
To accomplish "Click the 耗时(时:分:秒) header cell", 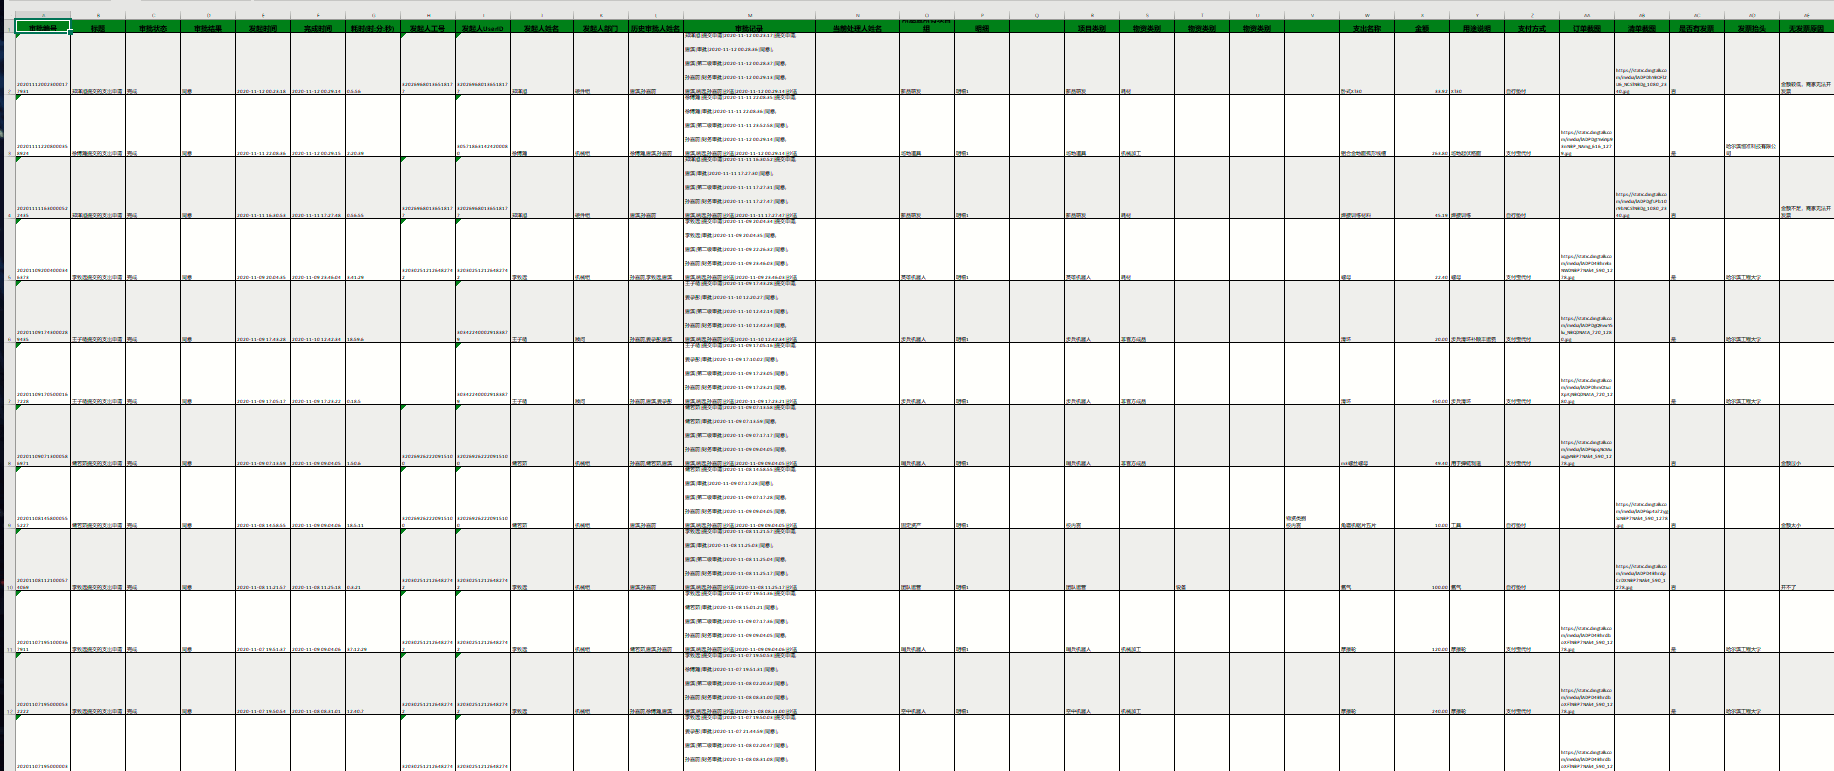I will tap(373, 28).
